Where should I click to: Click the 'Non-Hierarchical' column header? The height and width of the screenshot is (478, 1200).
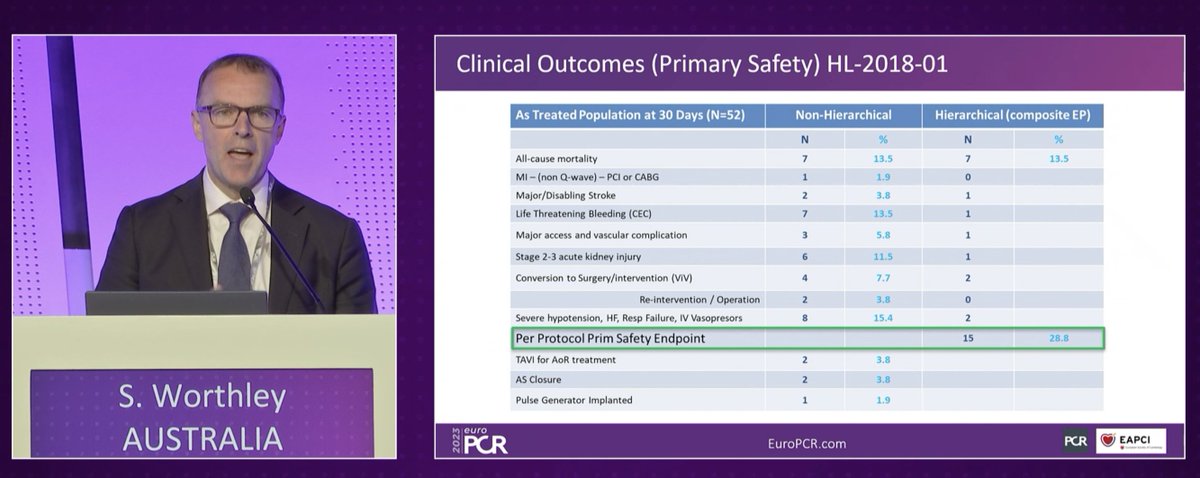pos(843,115)
